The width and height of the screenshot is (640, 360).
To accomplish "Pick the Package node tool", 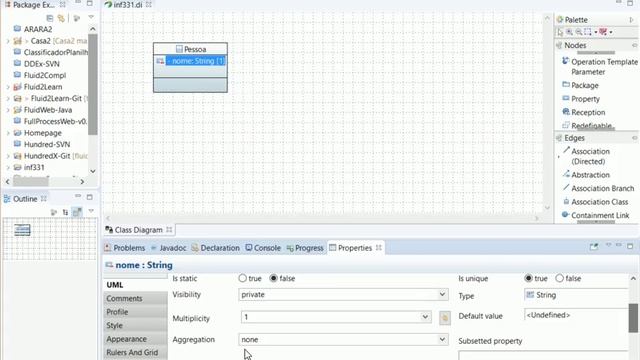I will pos(580,85).
